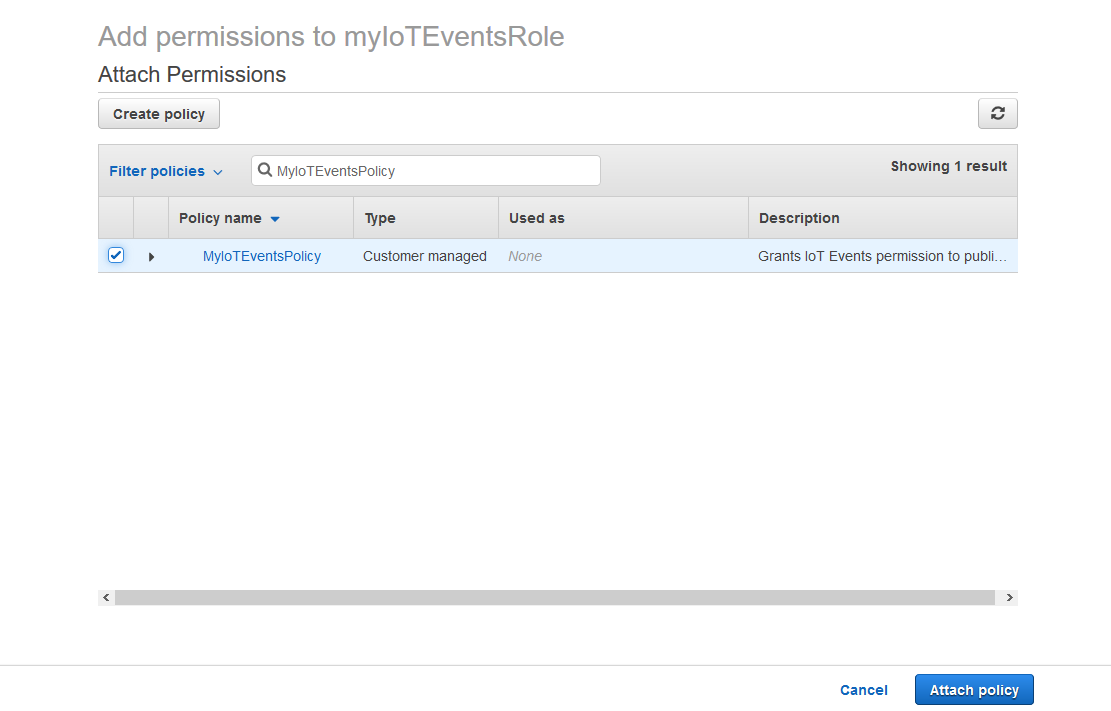The width and height of the screenshot is (1111, 711).
Task: Open the Filter policies dropdown
Action: point(166,171)
